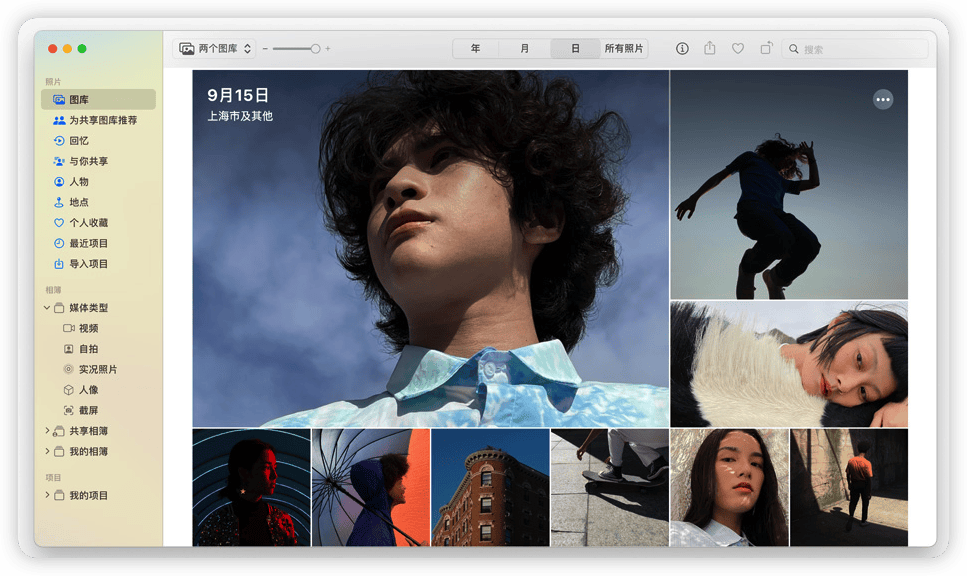Image resolution: width=967 pixels, height=576 pixels.
Task: Click the share icon in toolbar
Action: [x=710, y=47]
